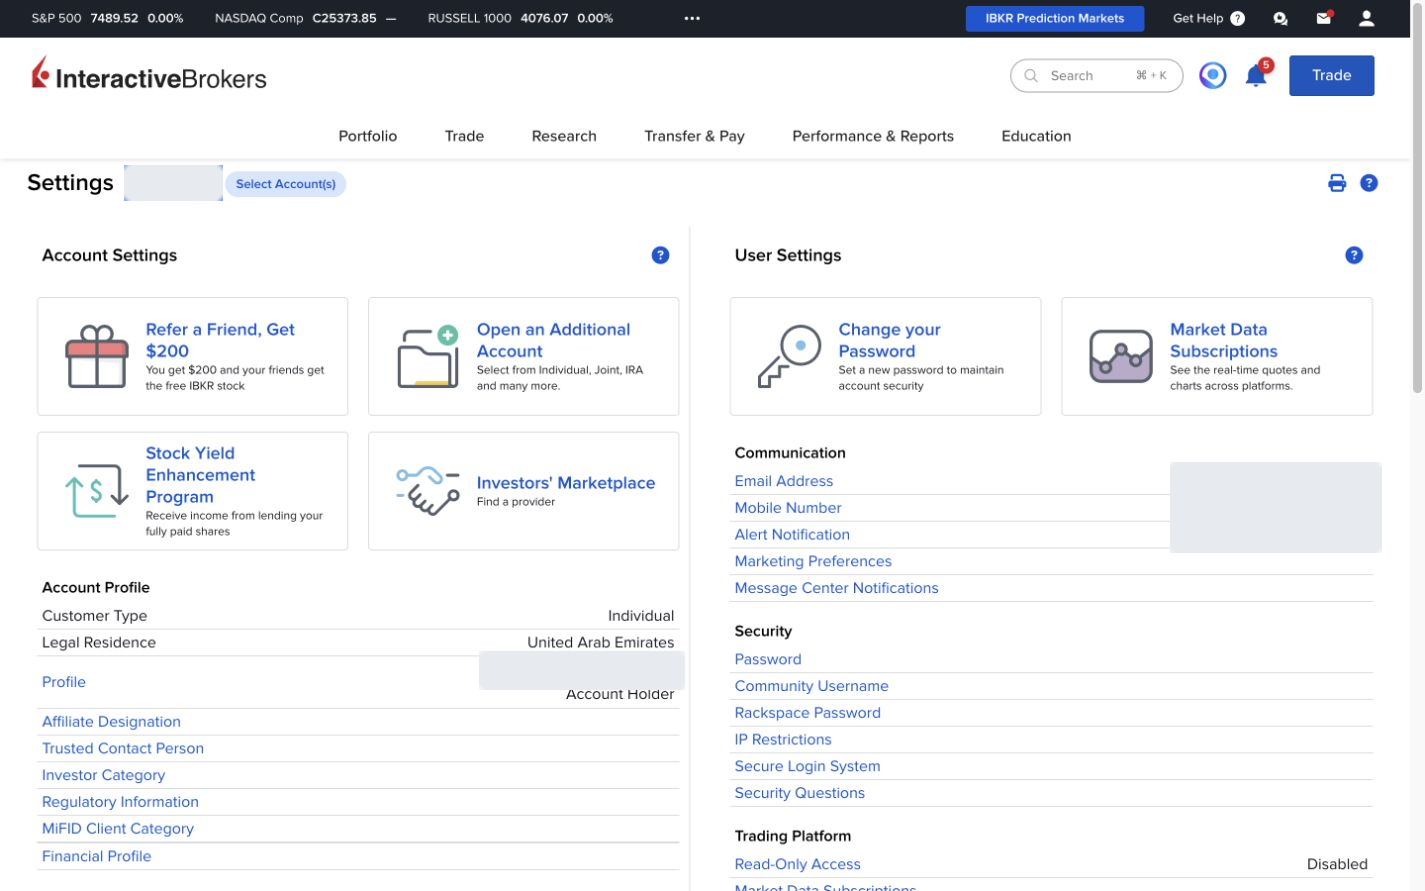Open Performance & Reports menu
The width and height of the screenshot is (1425, 891).
pos(873,136)
